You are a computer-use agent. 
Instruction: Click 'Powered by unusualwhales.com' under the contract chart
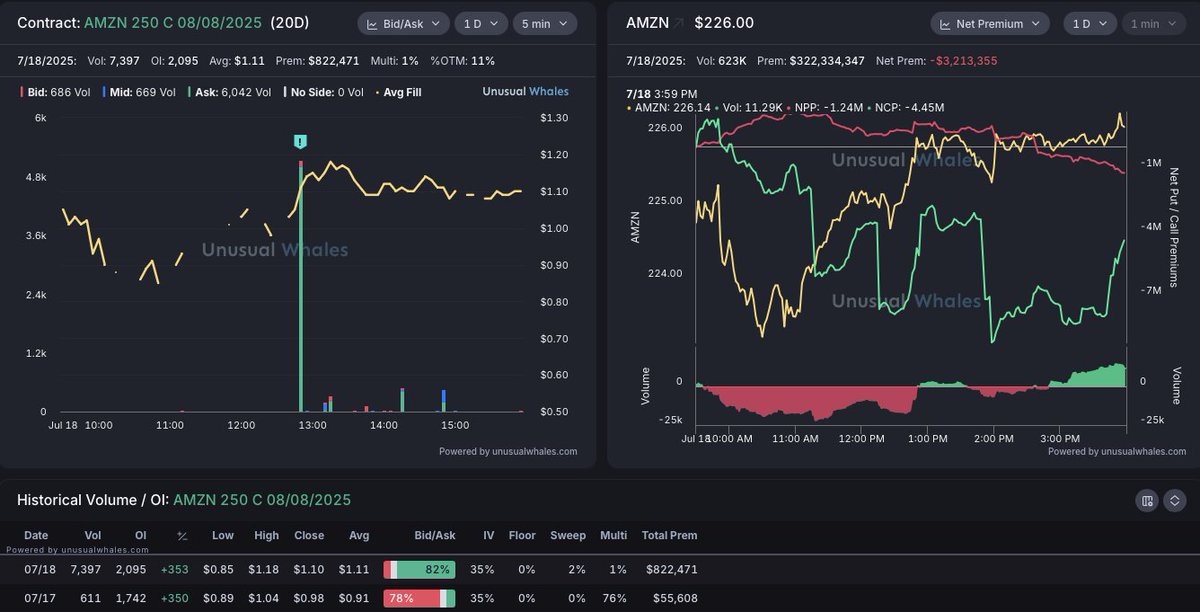point(508,452)
